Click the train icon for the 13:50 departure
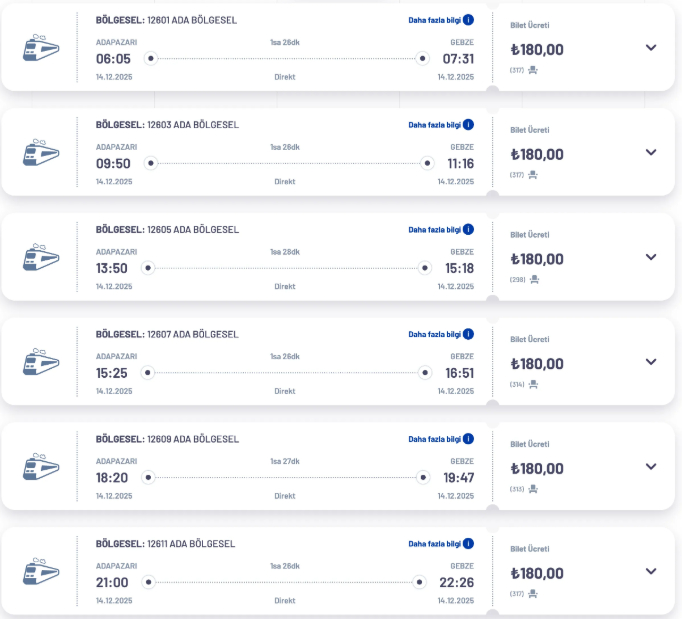The width and height of the screenshot is (682, 619). click(x=41, y=258)
